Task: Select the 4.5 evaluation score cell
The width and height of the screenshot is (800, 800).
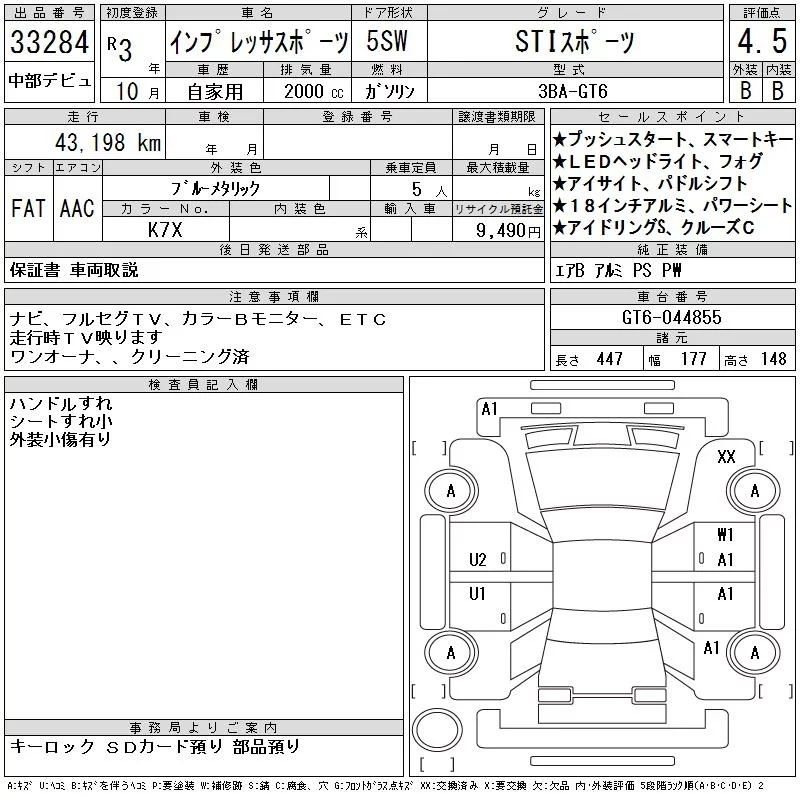Action: [762, 41]
